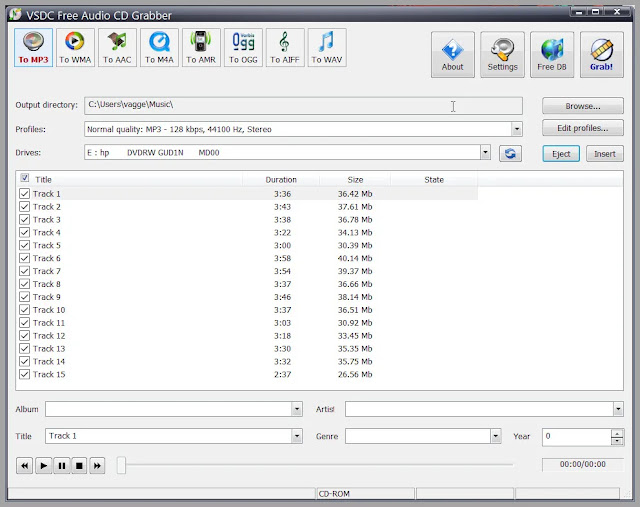Start ripping with the Grab! icon
This screenshot has width=640, height=507.
602,54
